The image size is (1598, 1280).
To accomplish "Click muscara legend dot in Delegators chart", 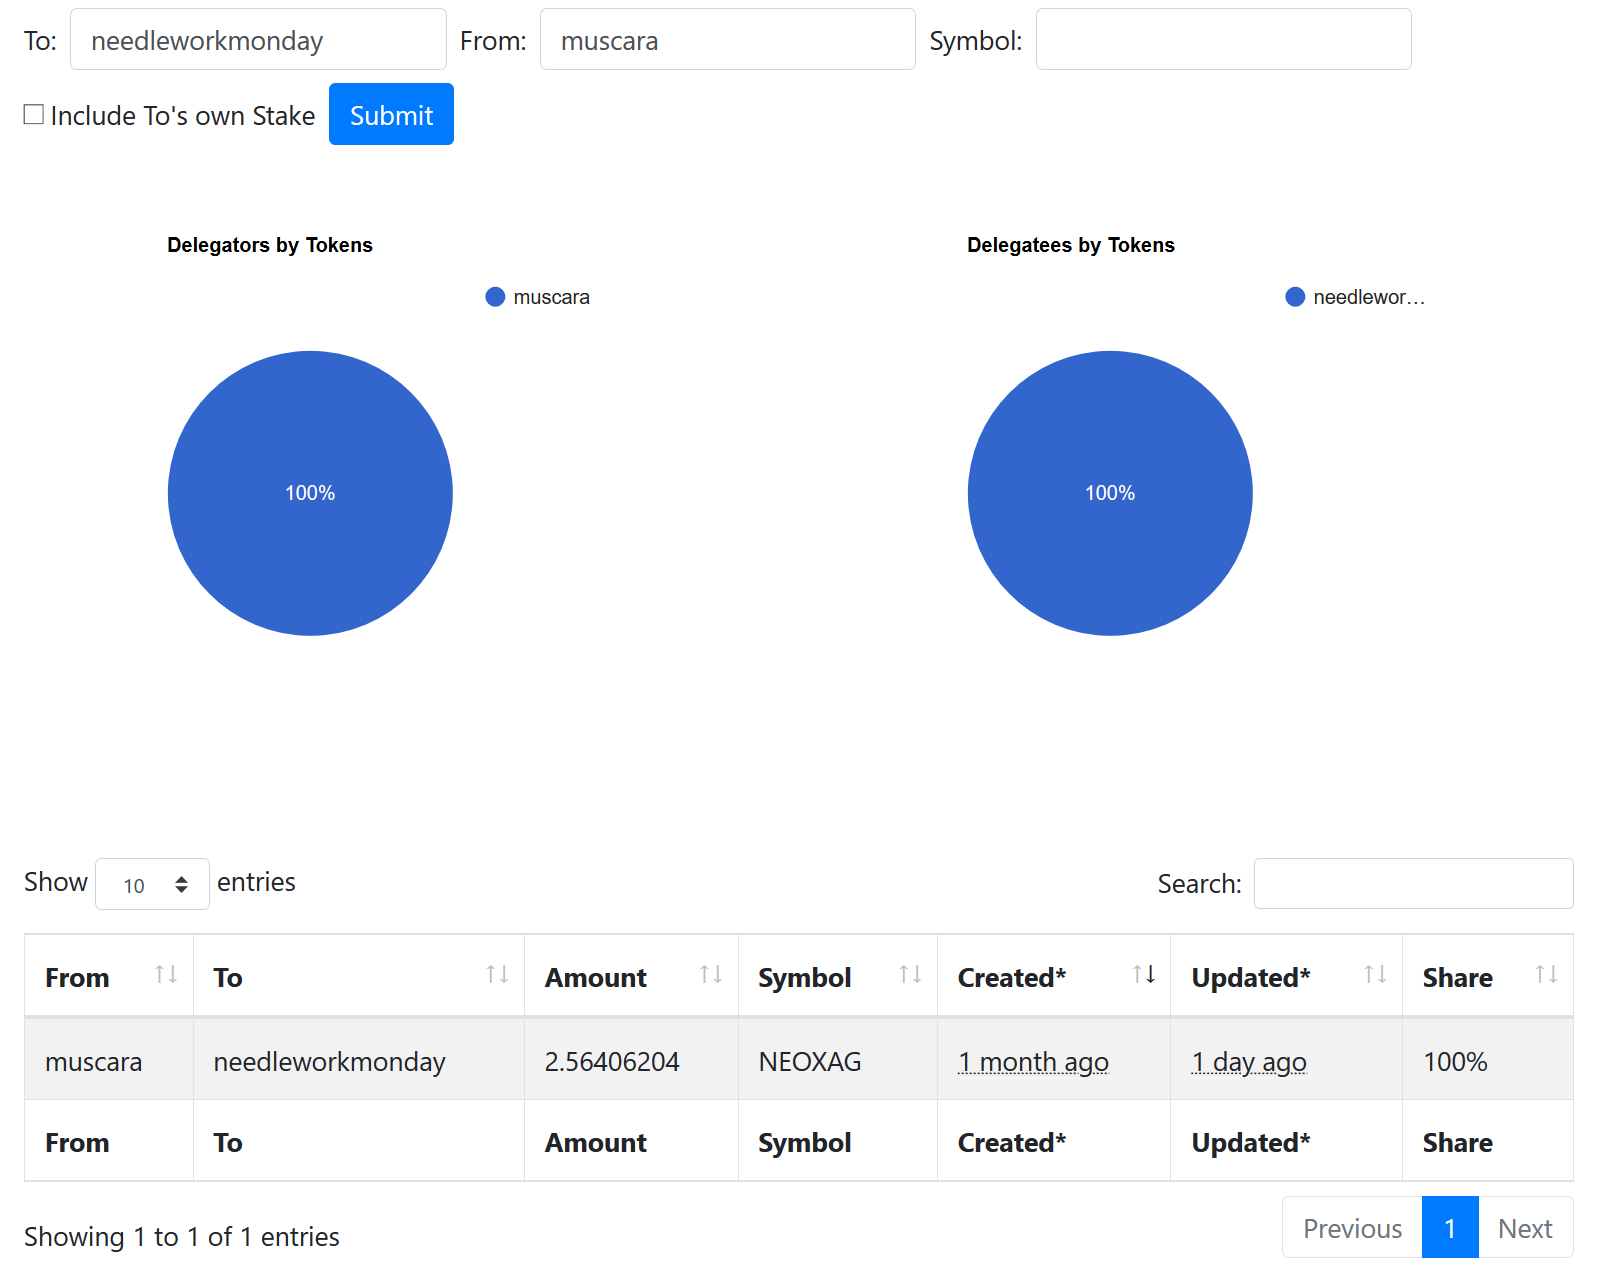I will pyautogui.click(x=495, y=297).
